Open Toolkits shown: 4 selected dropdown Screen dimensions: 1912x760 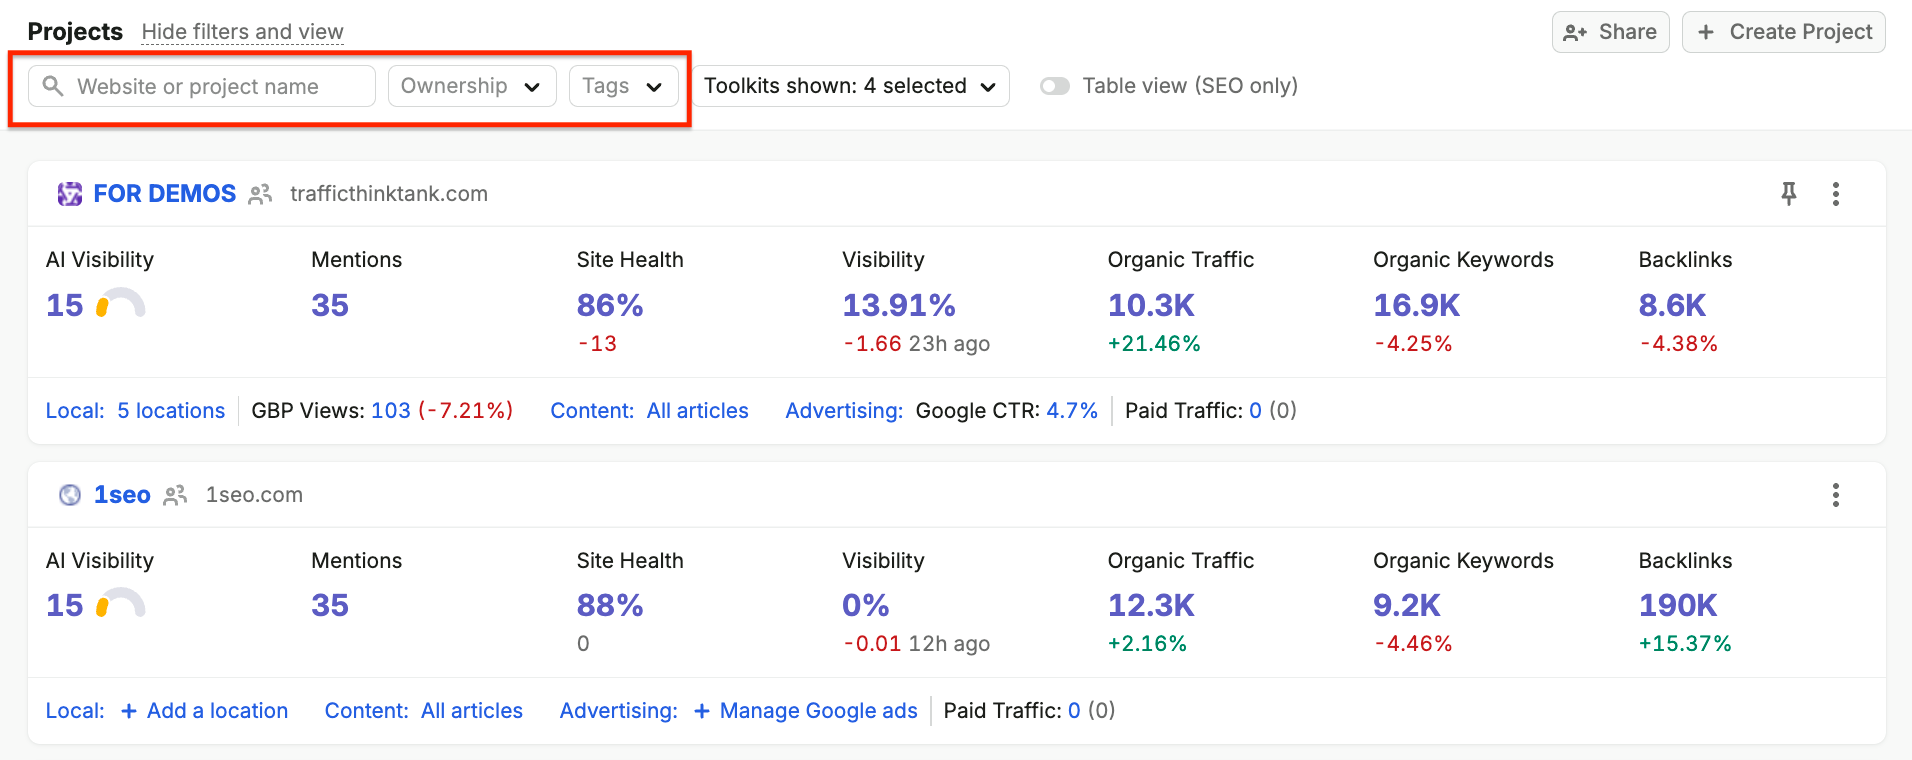tap(850, 86)
